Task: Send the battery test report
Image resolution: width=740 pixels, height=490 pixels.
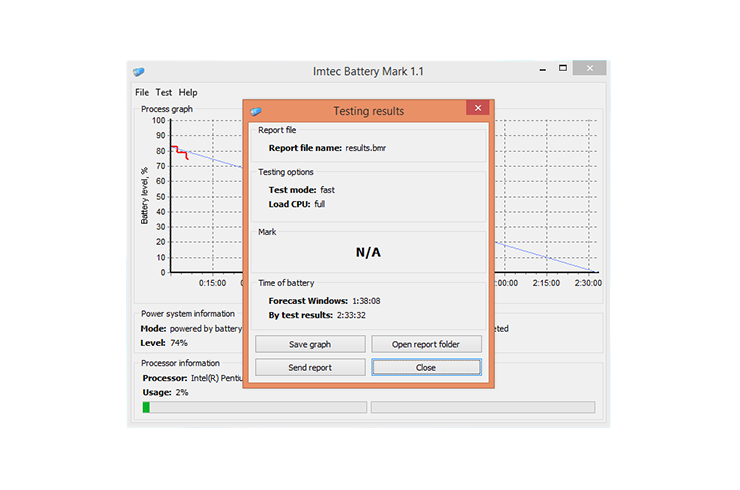Action: pos(310,367)
